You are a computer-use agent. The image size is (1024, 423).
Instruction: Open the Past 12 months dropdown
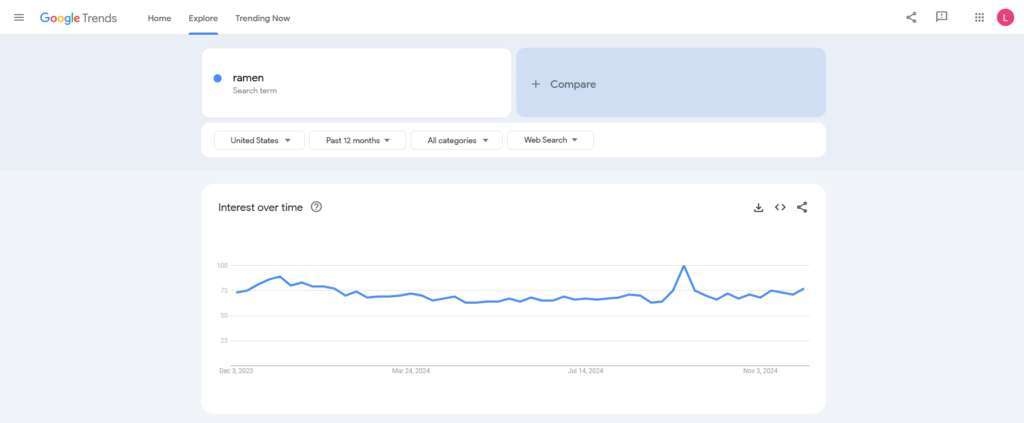[x=357, y=140]
